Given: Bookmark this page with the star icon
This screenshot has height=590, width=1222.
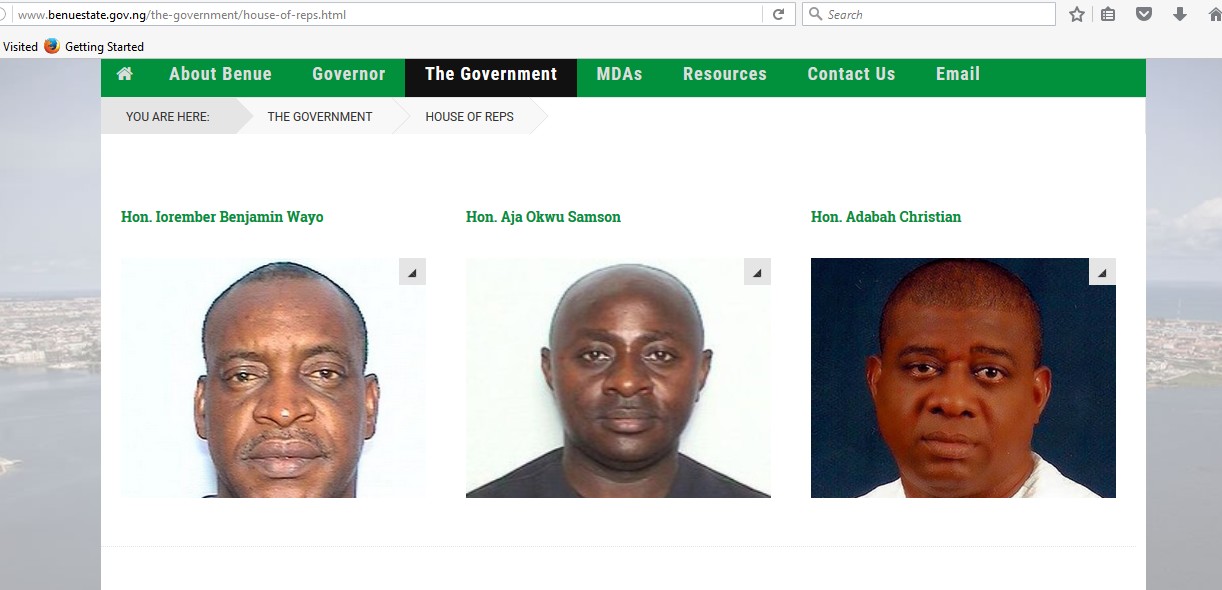Looking at the screenshot, I should (1077, 14).
